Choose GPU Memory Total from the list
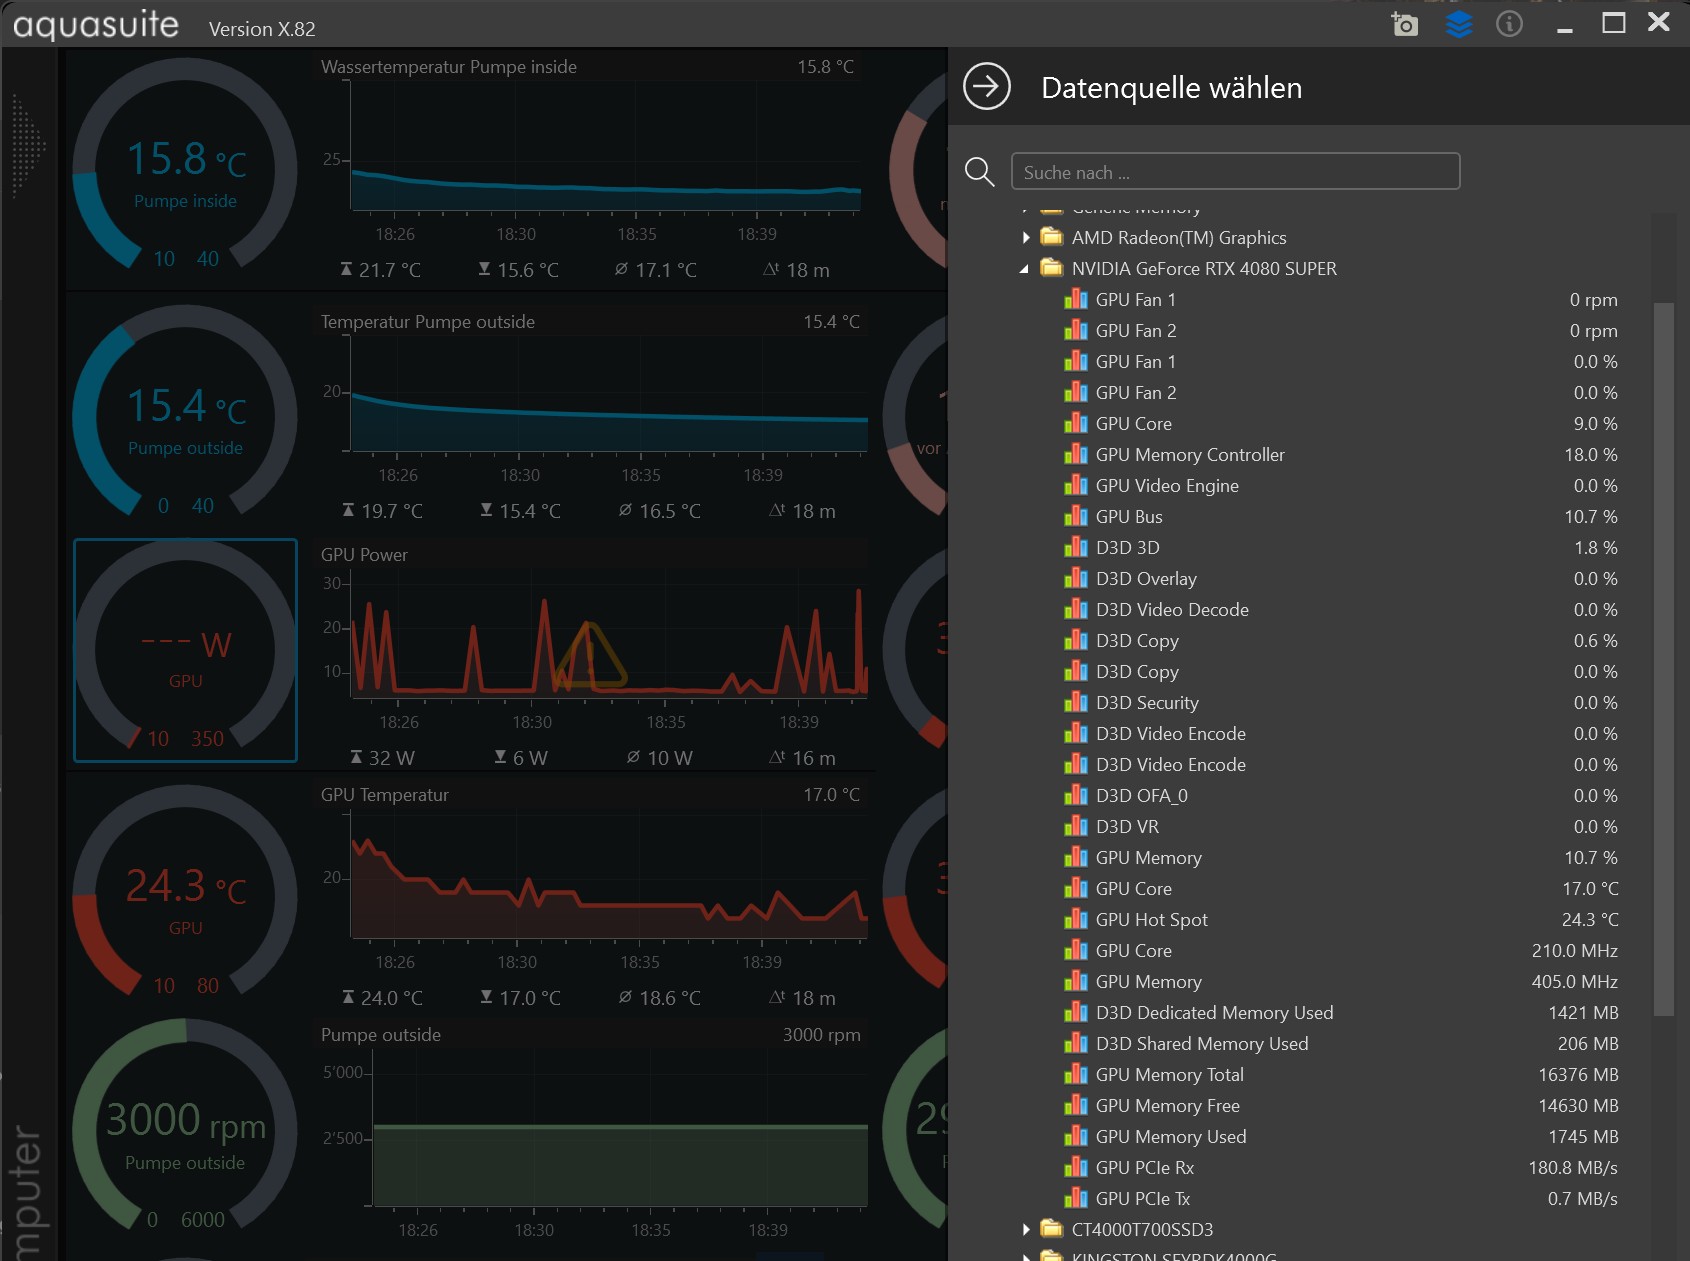Image resolution: width=1690 pixels, height=1261 pixels. (1169, 1075)
